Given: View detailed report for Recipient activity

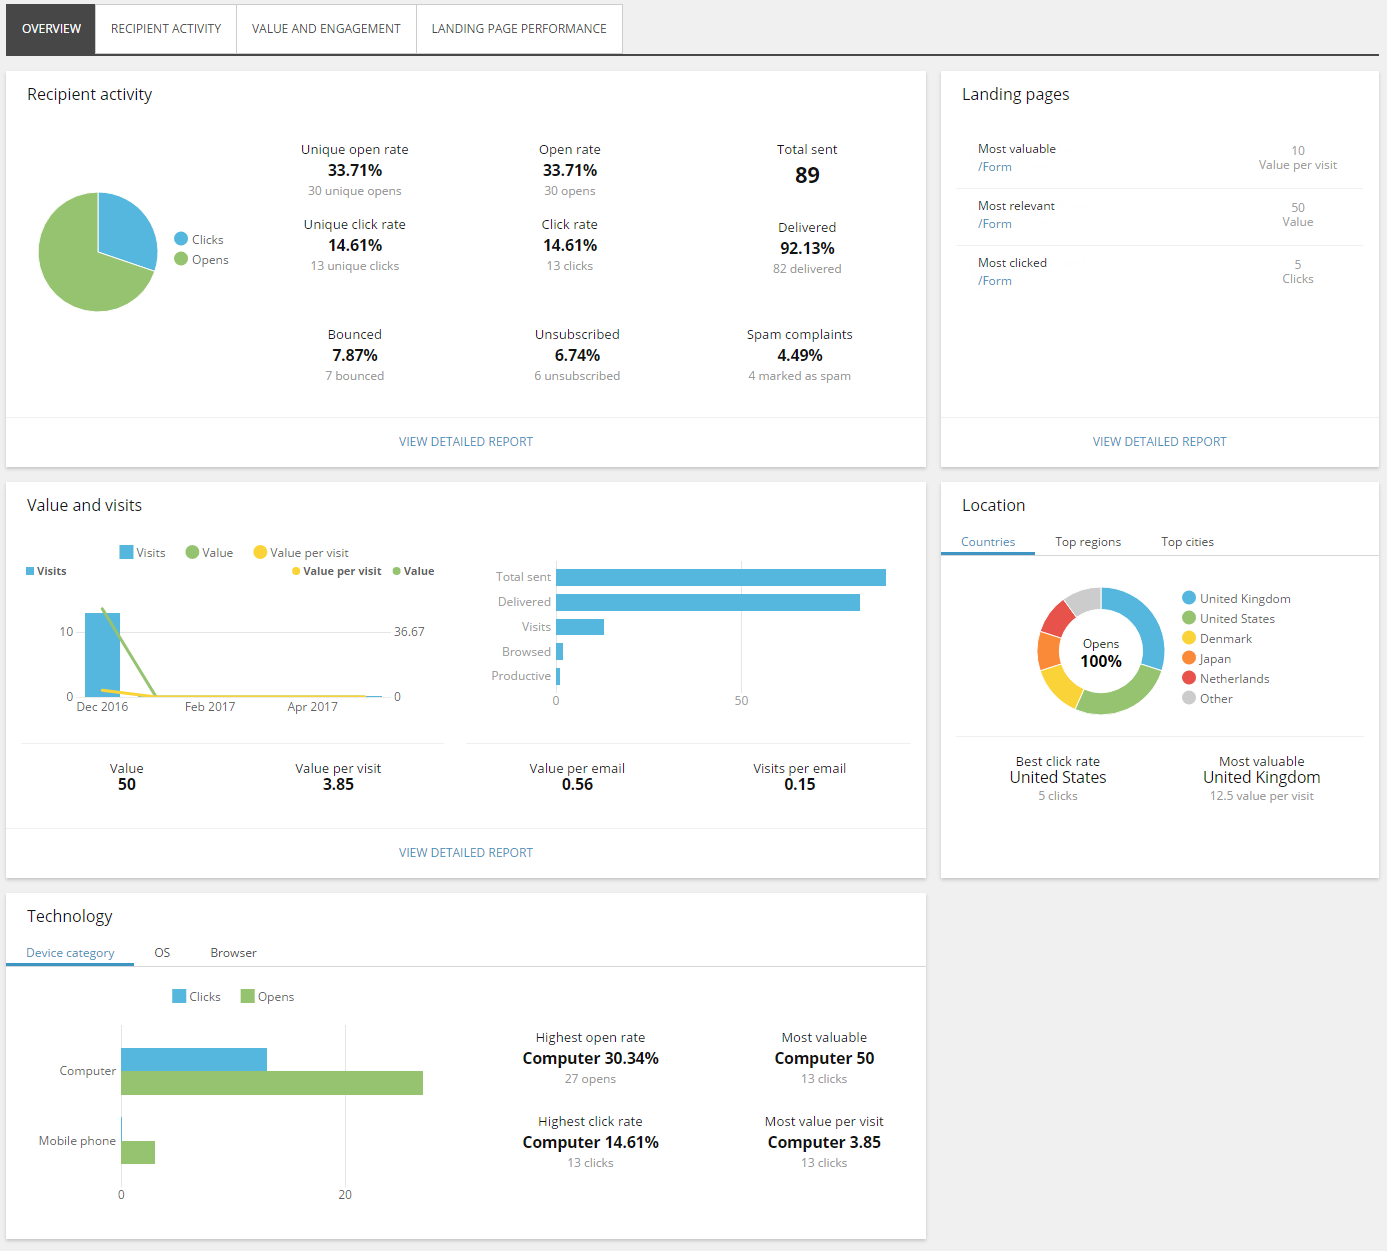Looking at the screenshot, I should pyautogui.click(x=465, y=442).
